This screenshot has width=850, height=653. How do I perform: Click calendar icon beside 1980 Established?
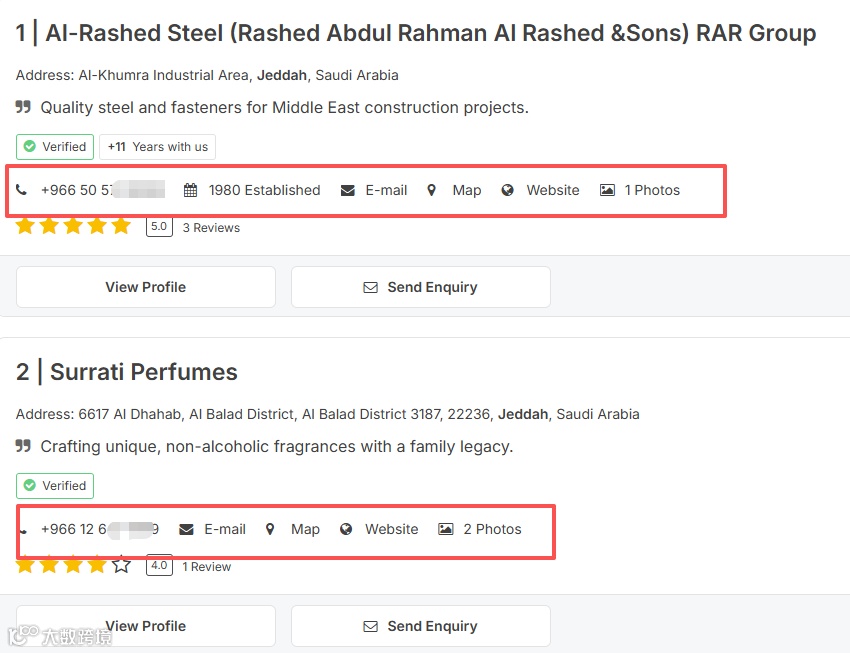[x=190, y=190]
